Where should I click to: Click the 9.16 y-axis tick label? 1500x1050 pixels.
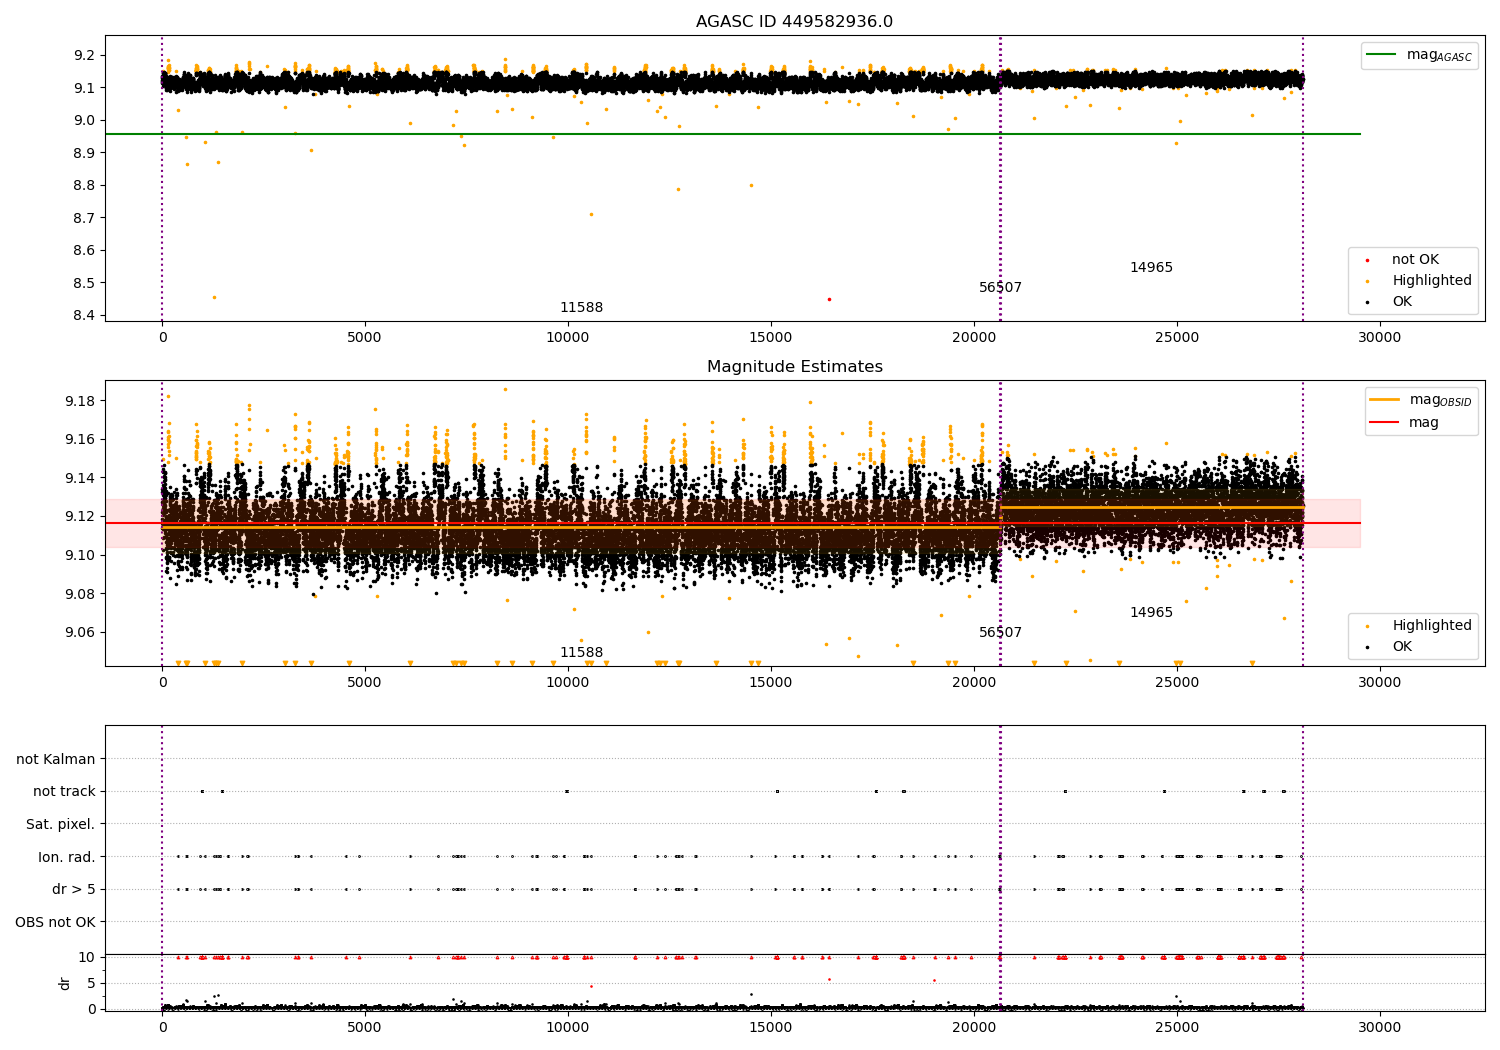click(x=82, y=440)
